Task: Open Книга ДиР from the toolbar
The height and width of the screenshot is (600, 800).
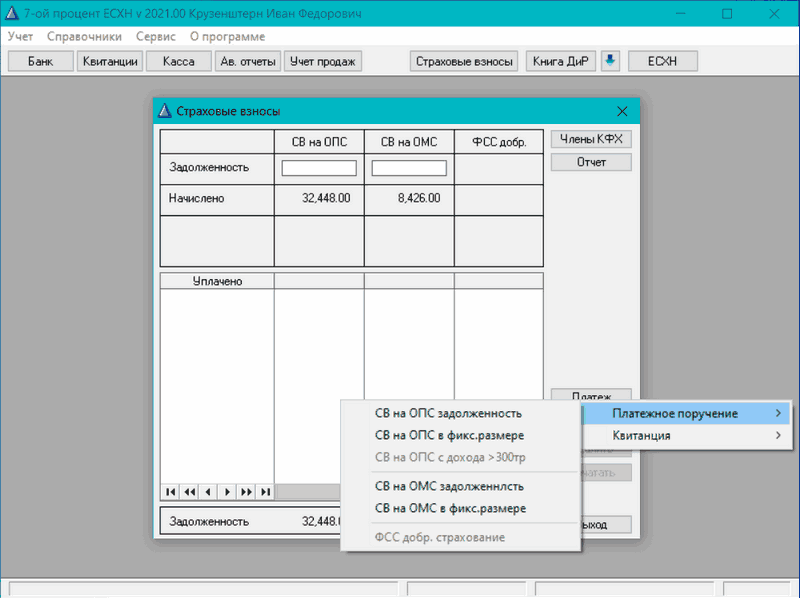Action: [561, 61]
